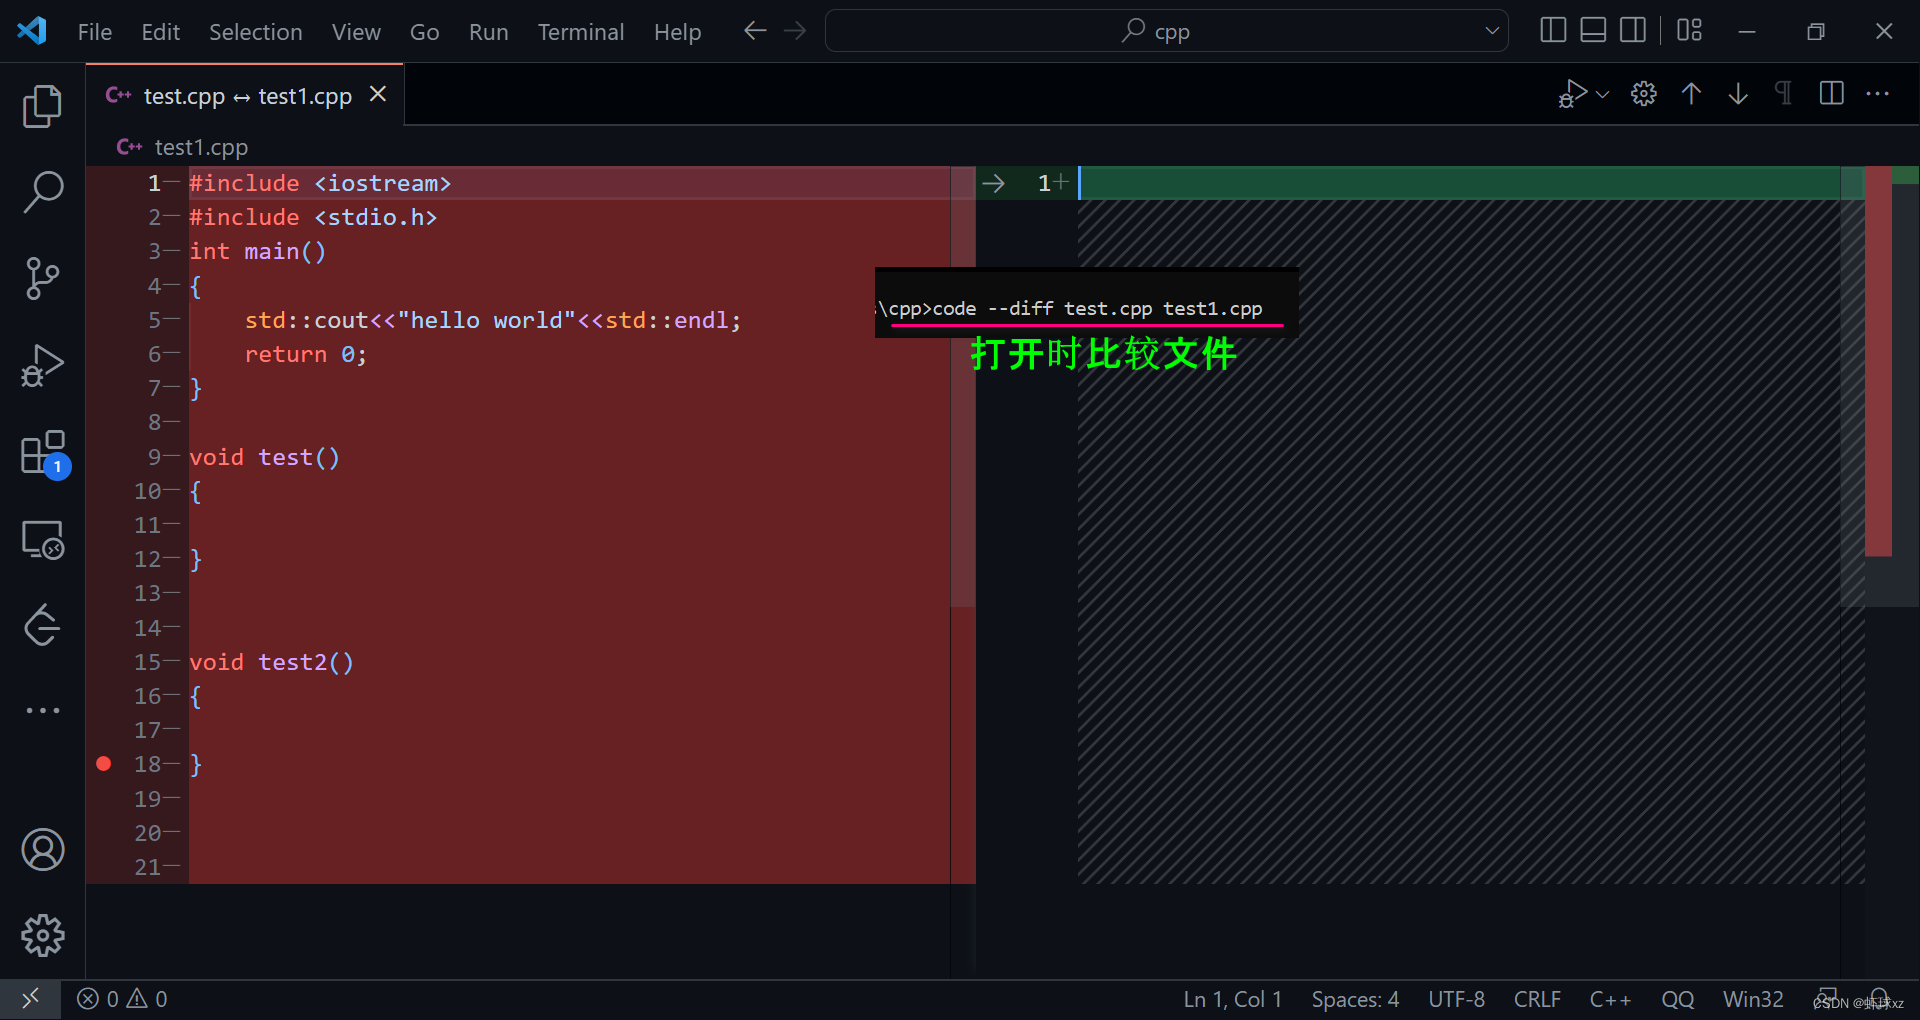Change CRLF end of line sequence
This screenshot has height=1020, width=1920.
[1537, 999]
